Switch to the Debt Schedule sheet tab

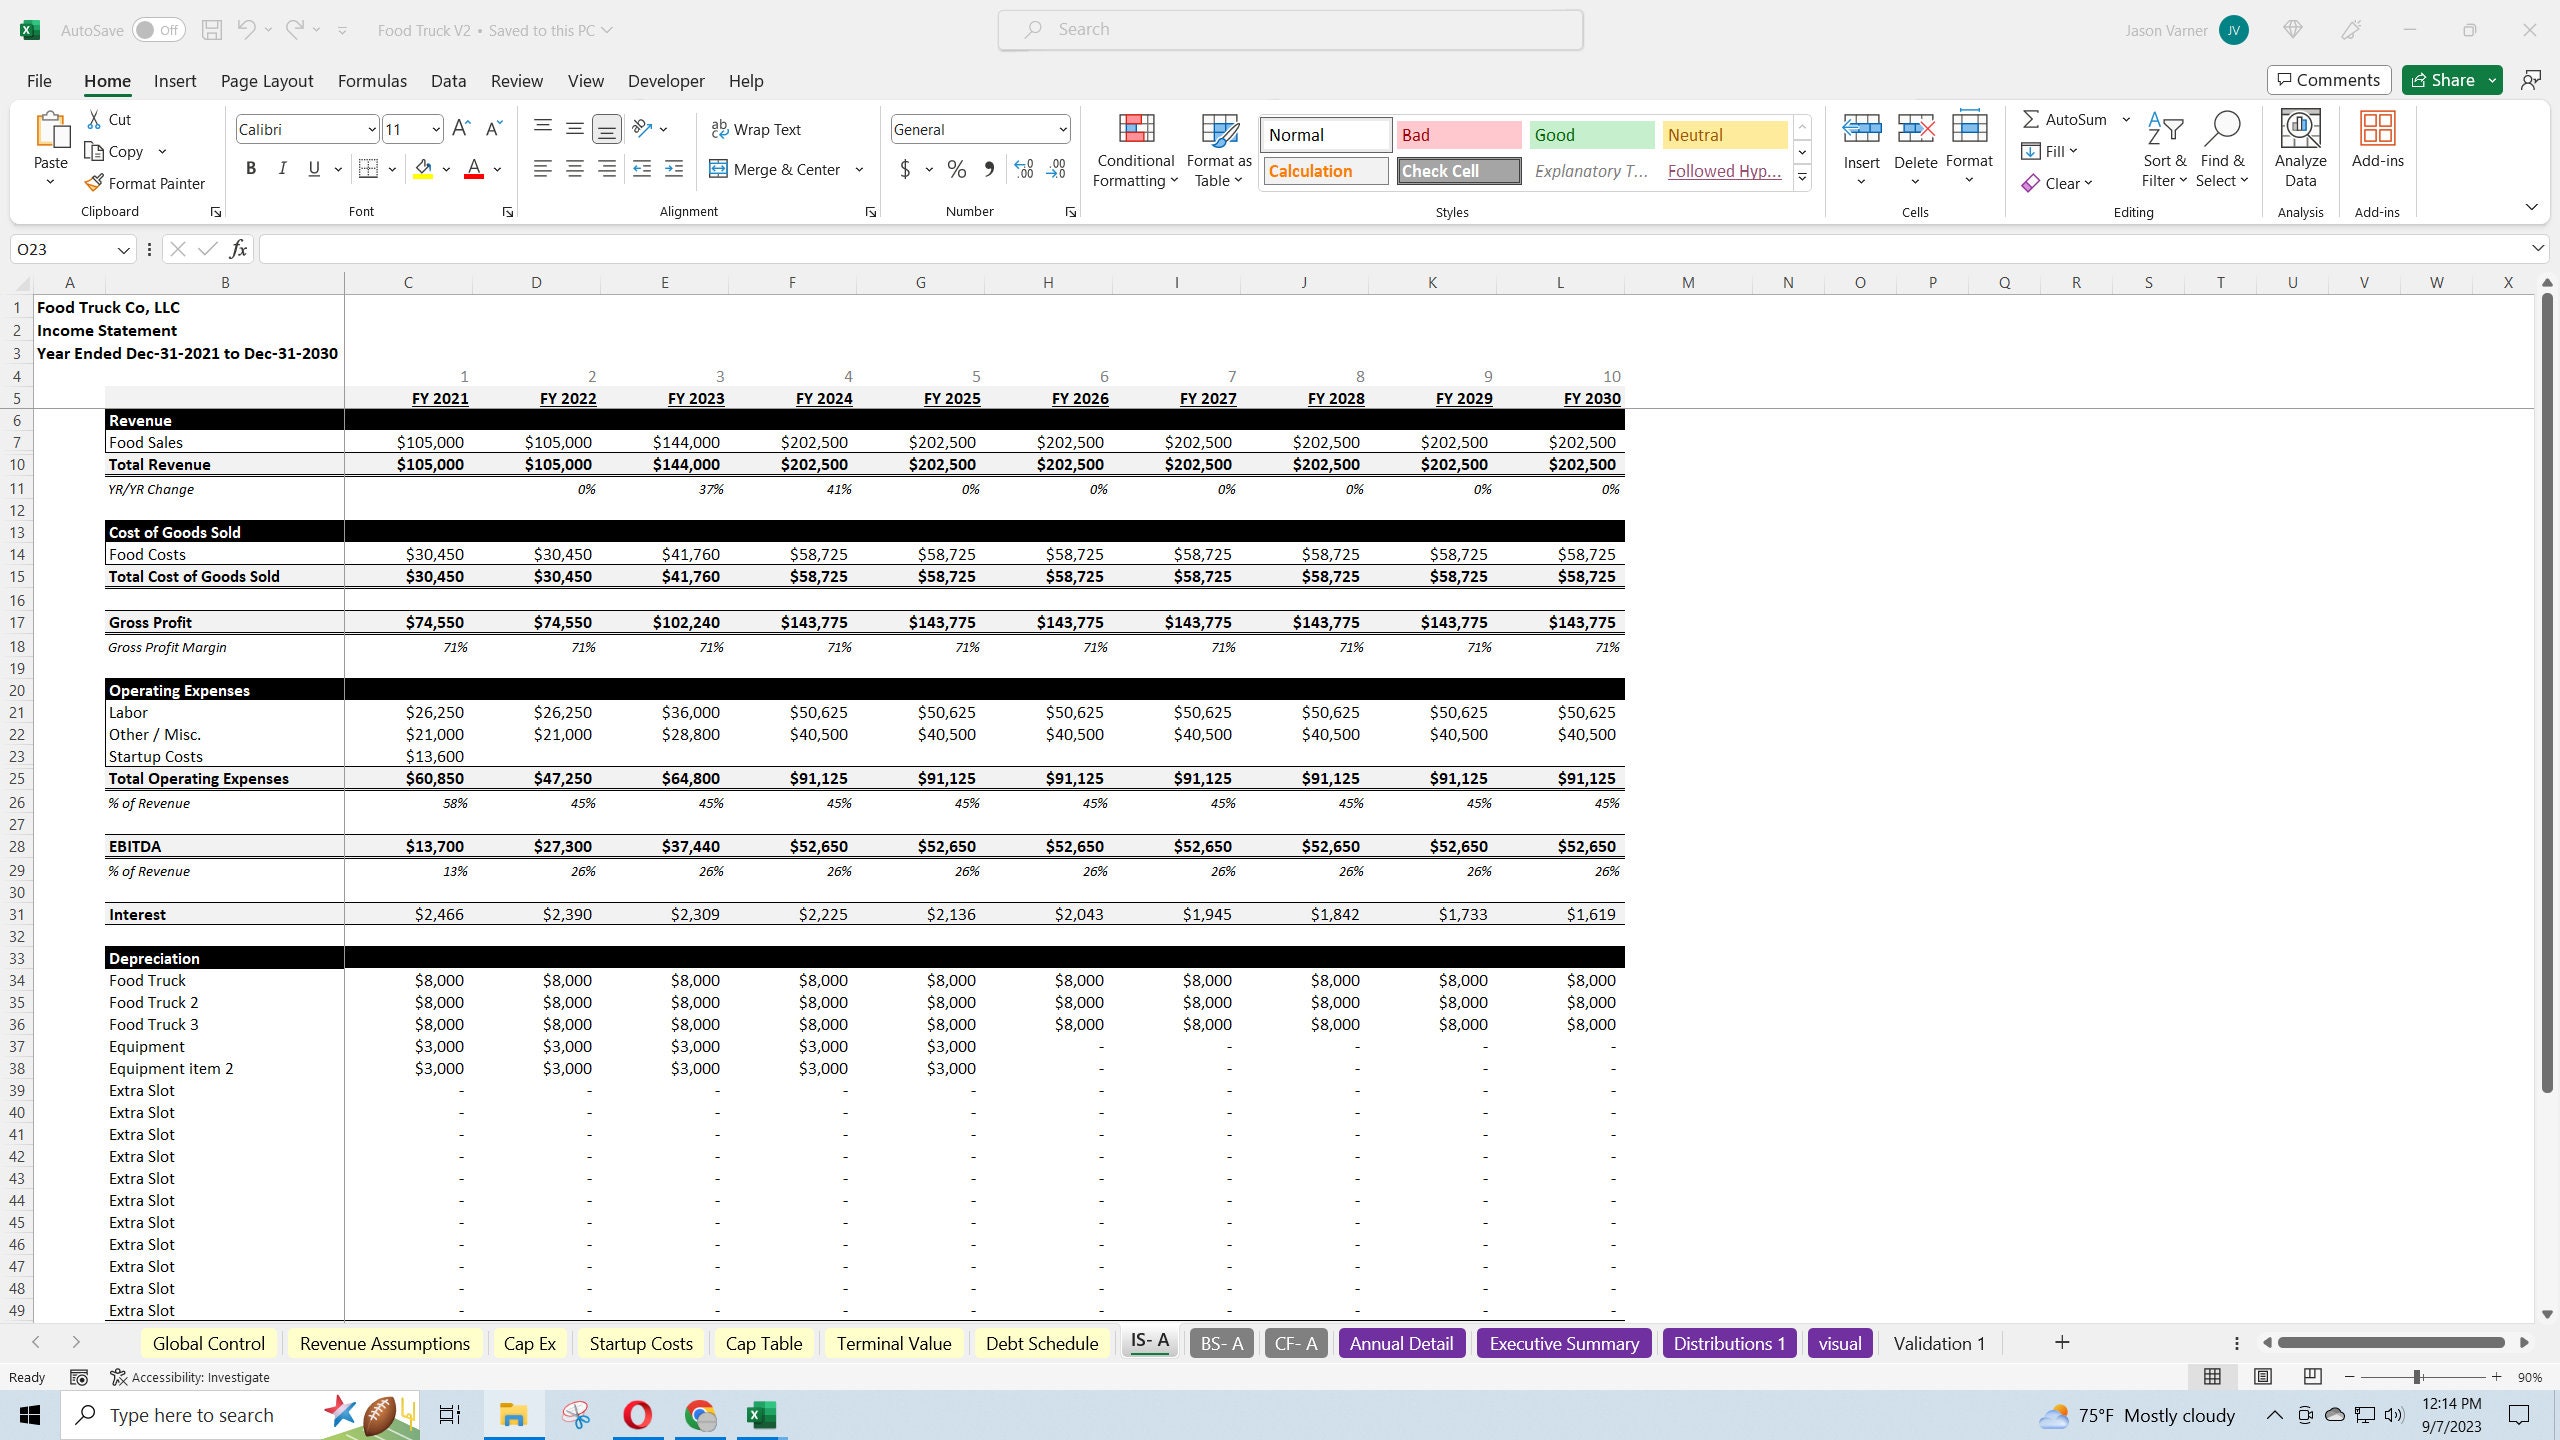pyautogui.click(x=1042, y=1343)
